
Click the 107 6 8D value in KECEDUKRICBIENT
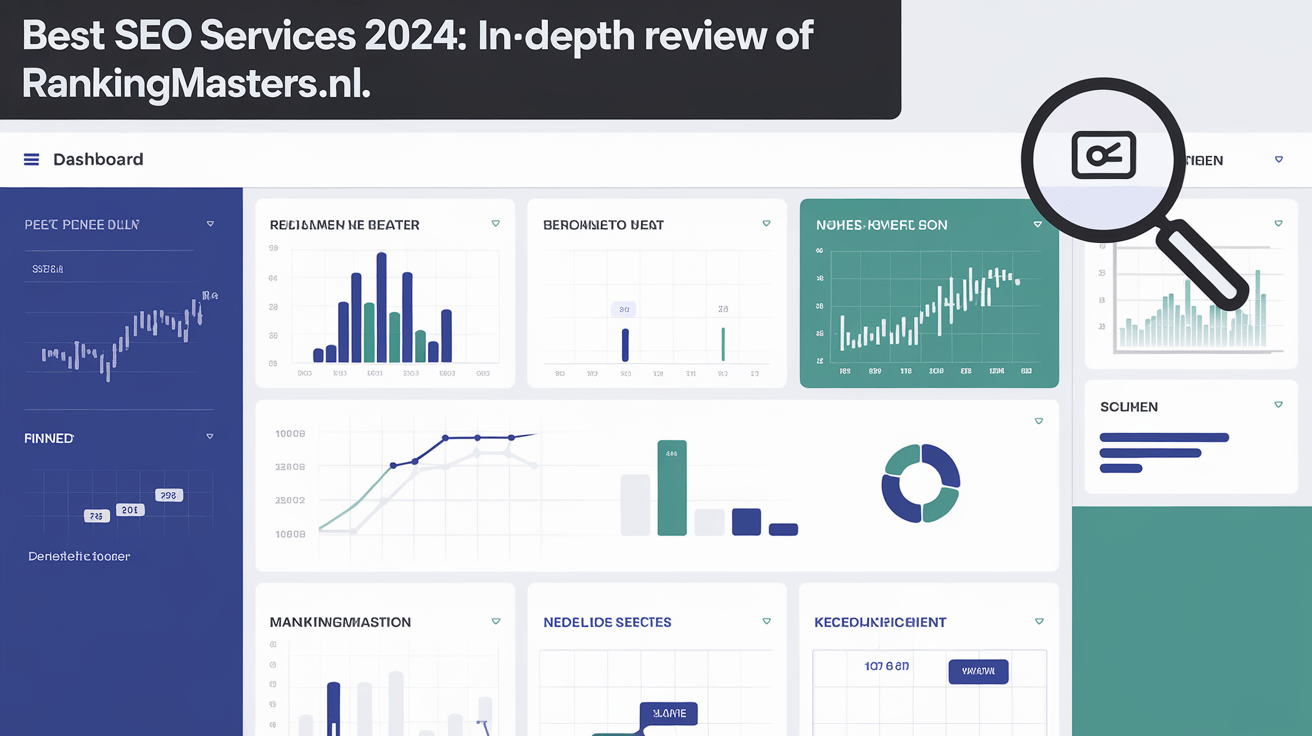pos(886,665)
